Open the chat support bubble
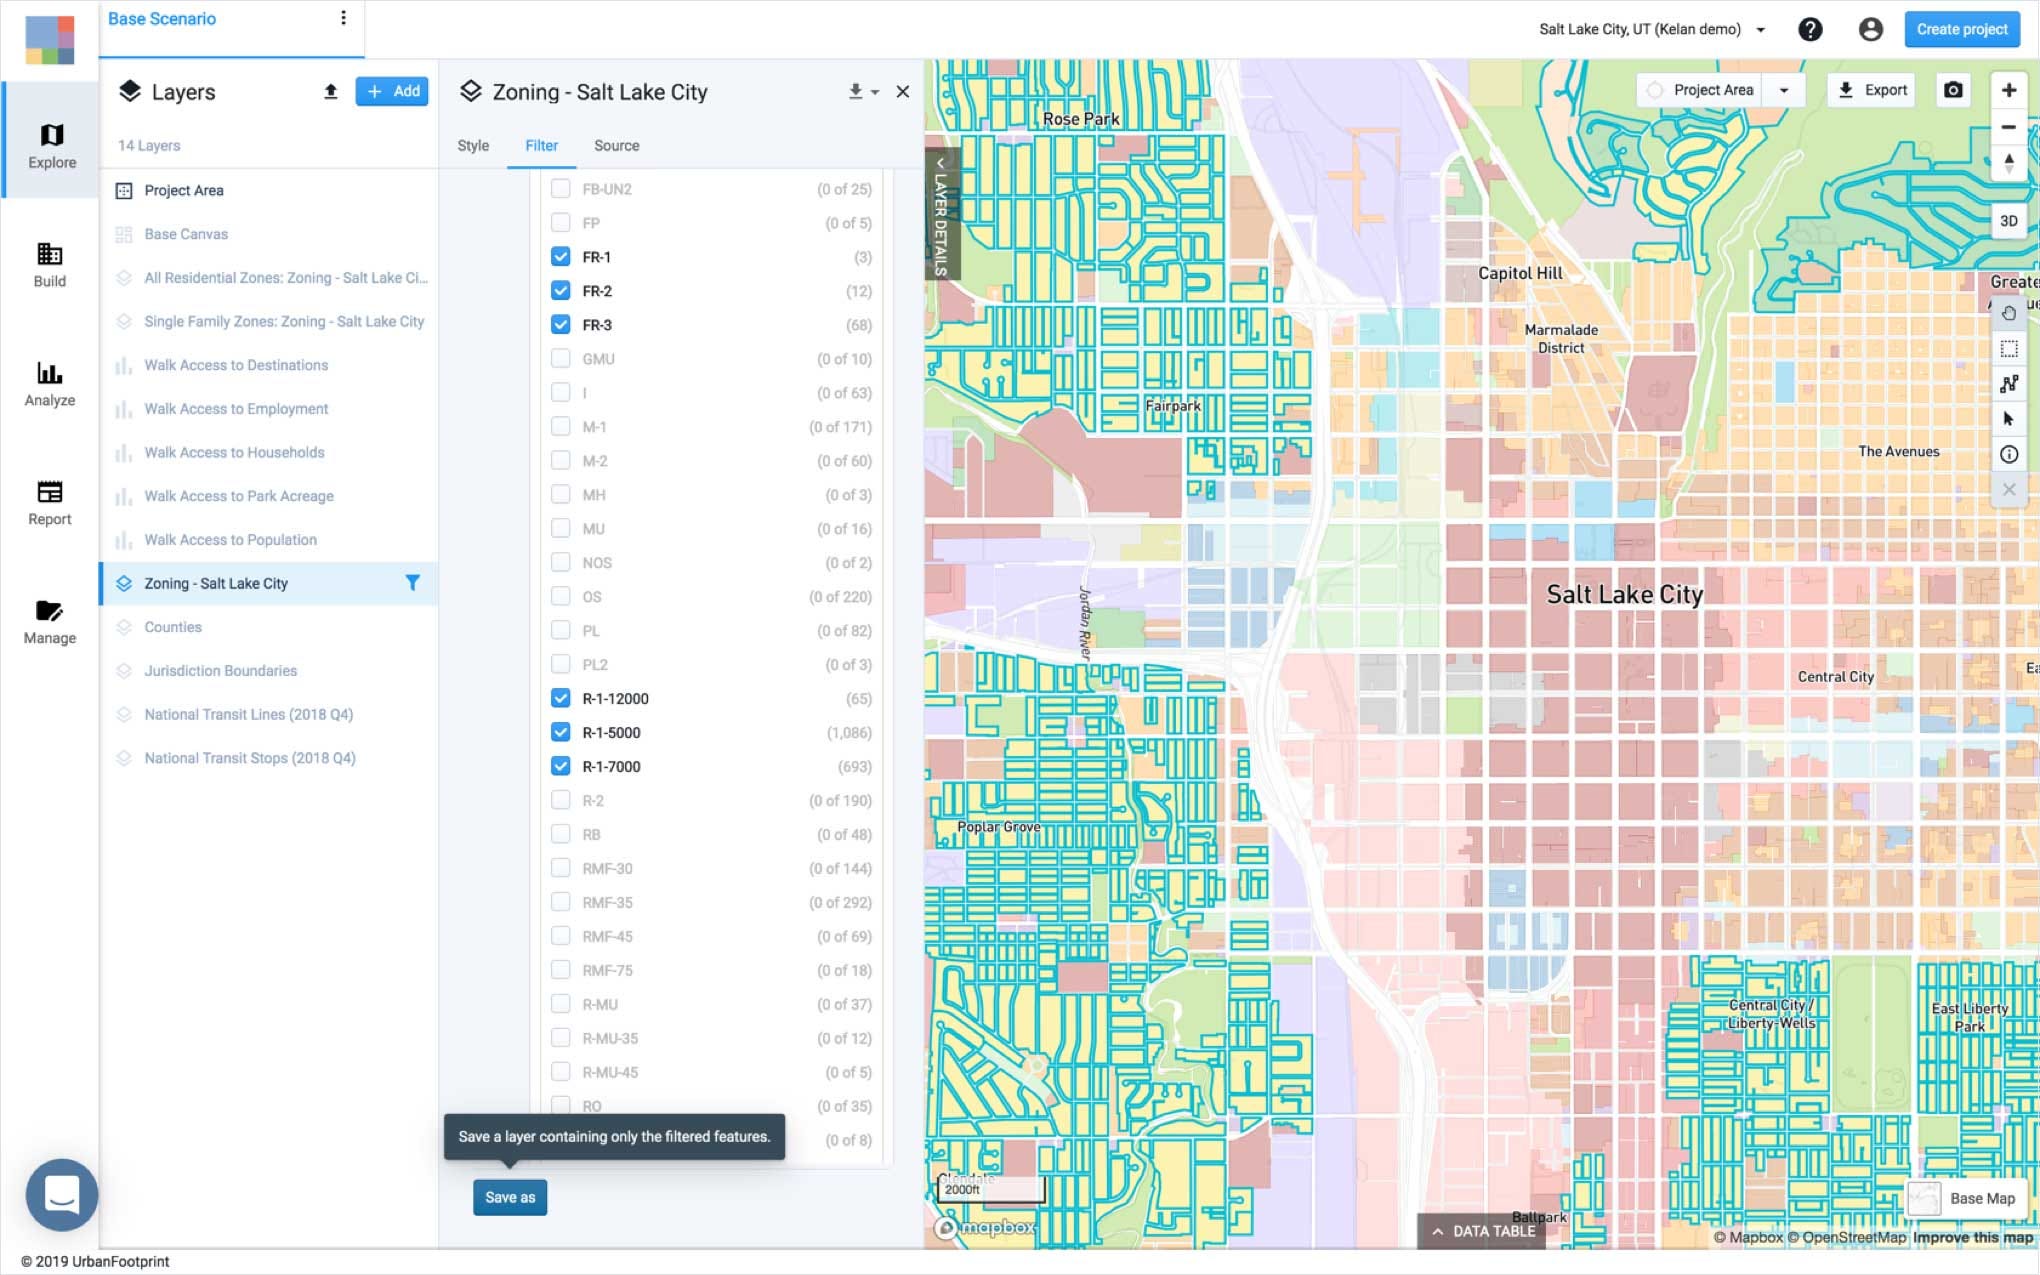2040x1275 pixels. [62, 1194]
